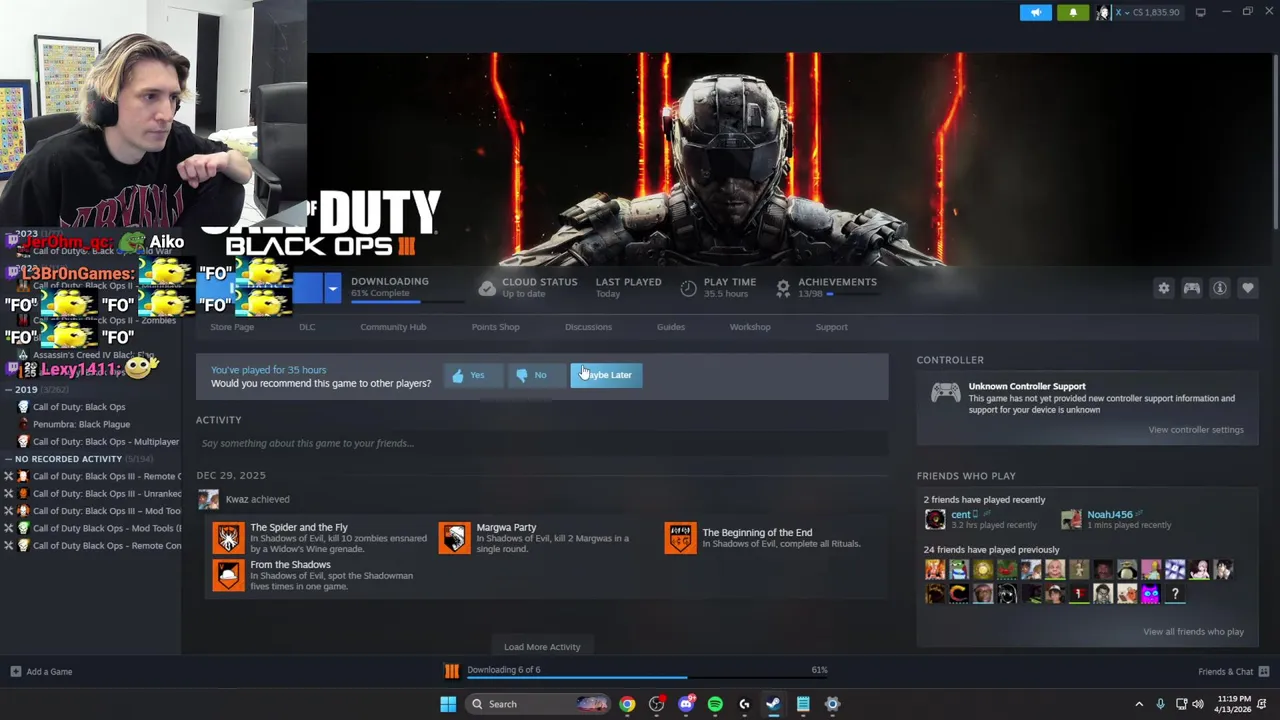Open the Margwa Party achievement icon

tap(454, 538)
